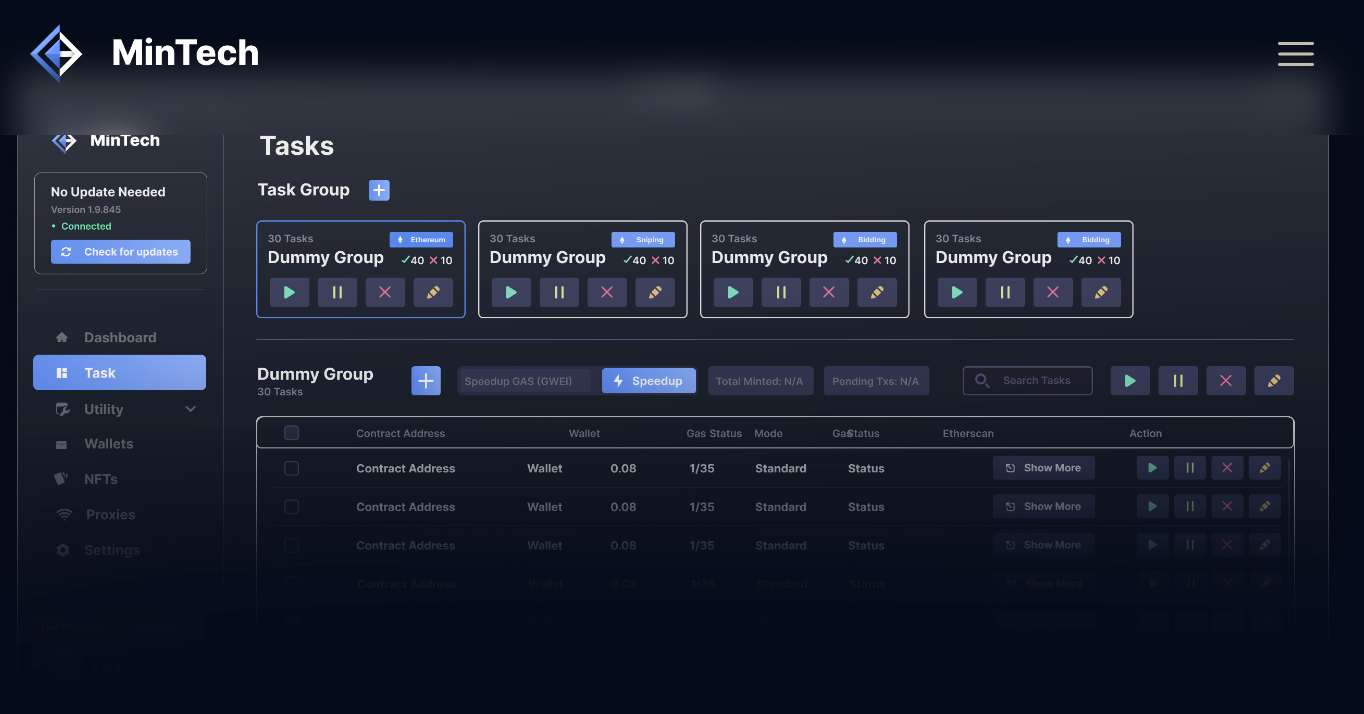Pause the Ethereum task group card
Screen dimensions: 1364x714
point(337,293)
